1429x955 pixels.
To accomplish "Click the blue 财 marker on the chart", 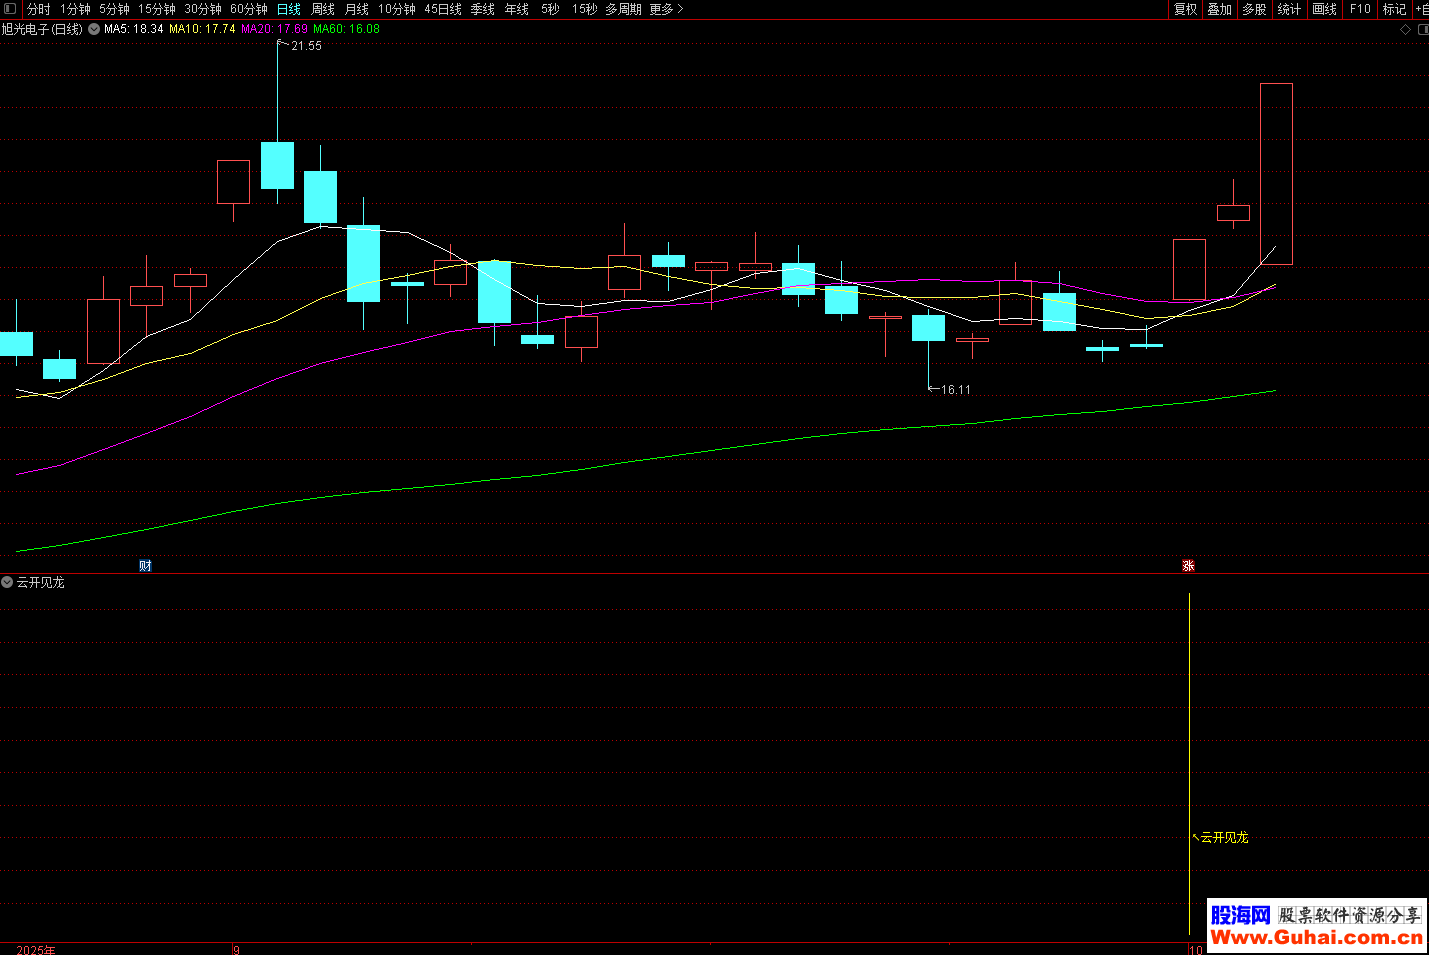I will click(x=145, y=566).
